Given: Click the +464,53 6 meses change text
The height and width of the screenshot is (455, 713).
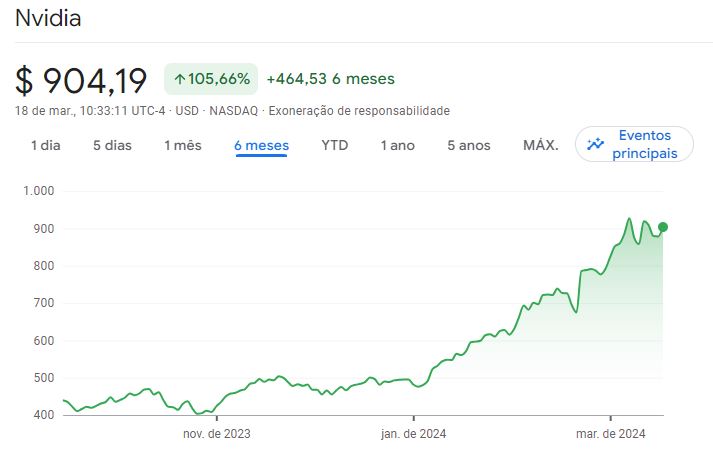Looking at the screenshot, I should [x=330, y=79].
